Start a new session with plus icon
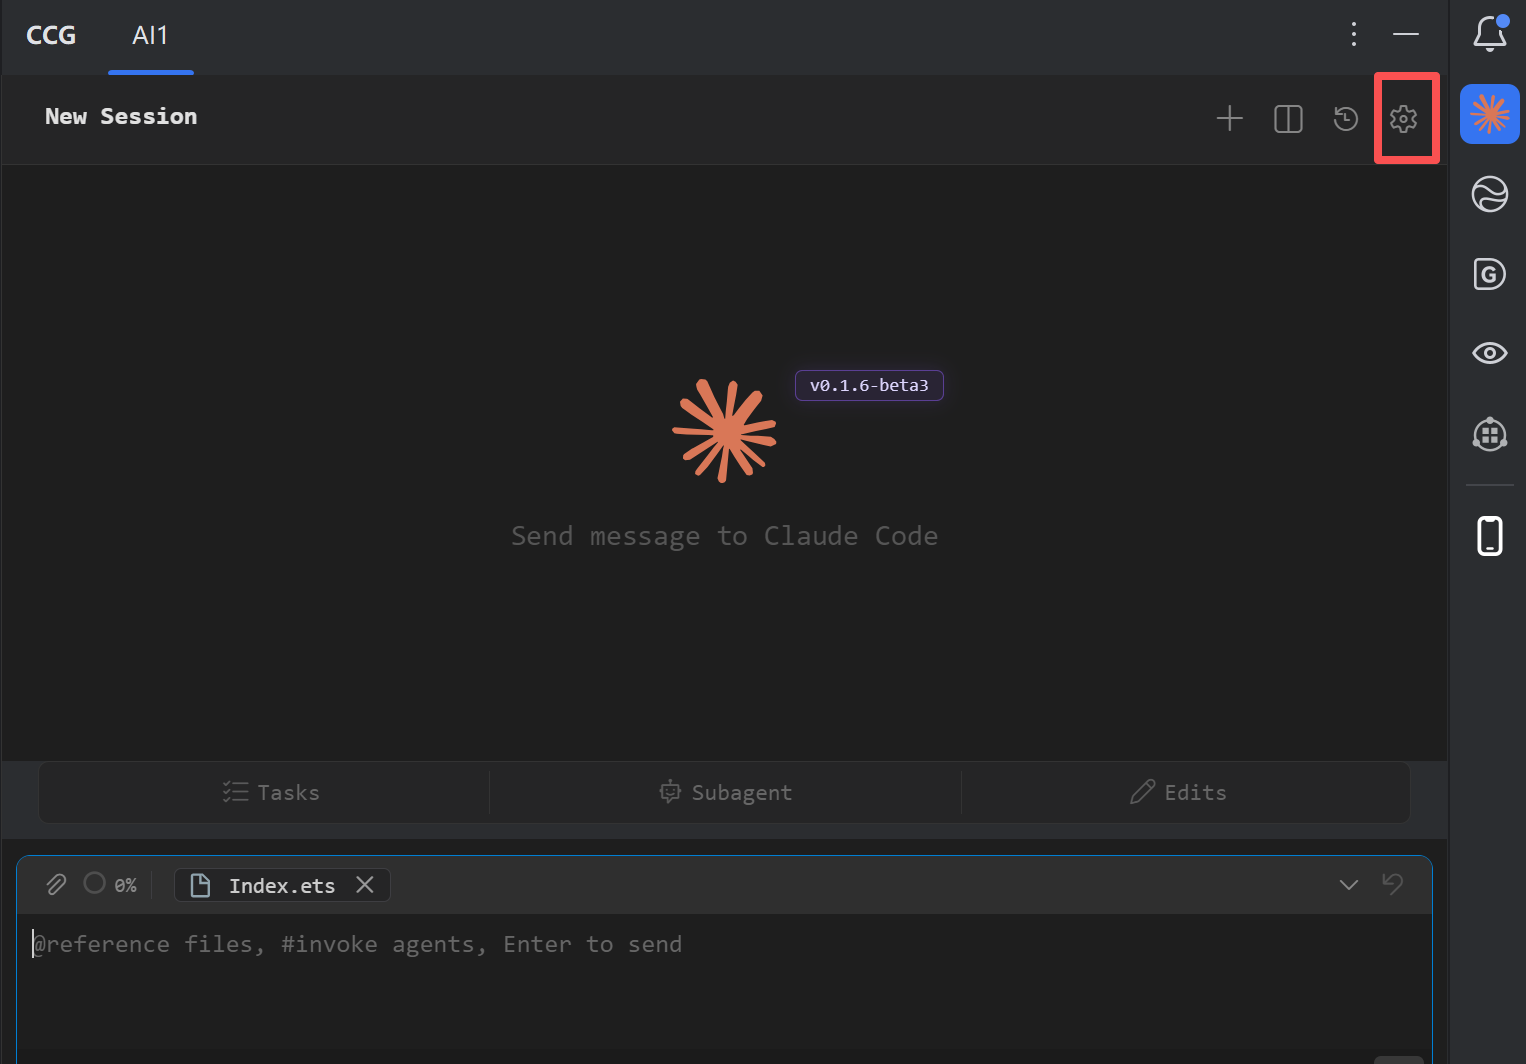 [1229, 118]
